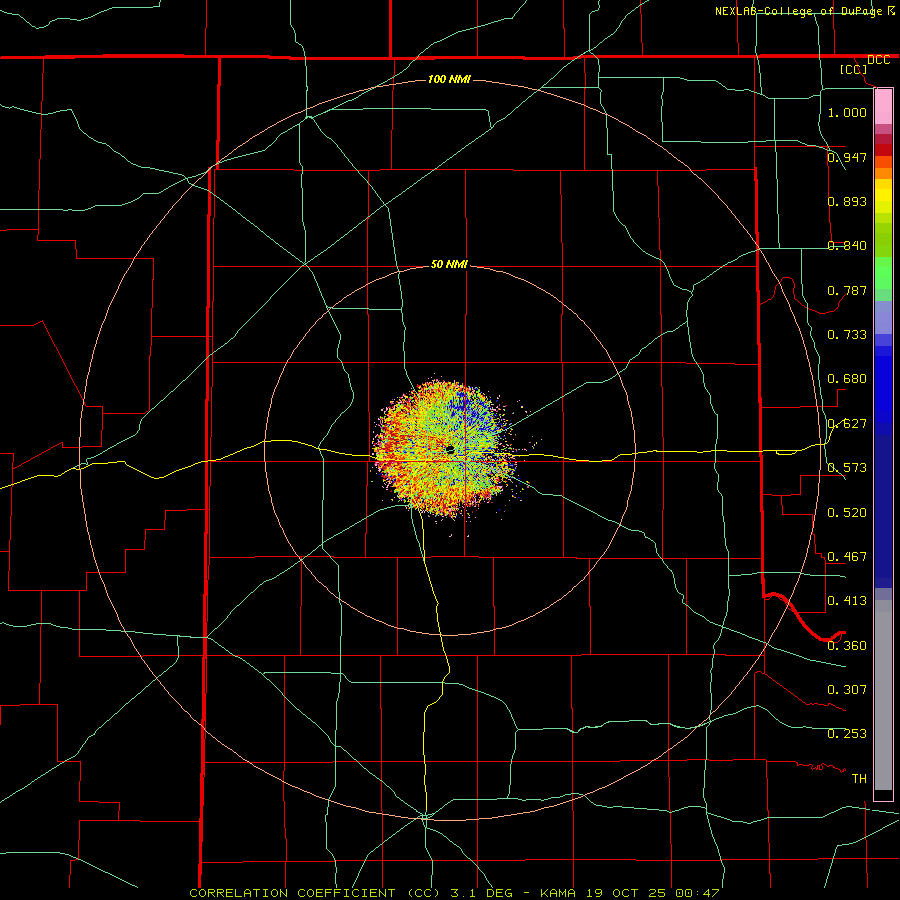The height and width of the screenshot is (900, 900).
Task: Click the DCC legend title
Action: pyautogui.click(x=878, y=60)
